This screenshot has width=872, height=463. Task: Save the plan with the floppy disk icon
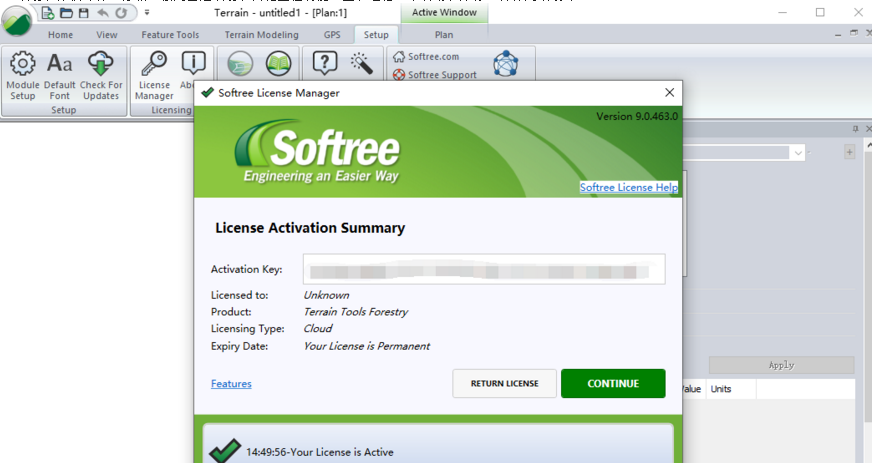click(x=83, y=12)
